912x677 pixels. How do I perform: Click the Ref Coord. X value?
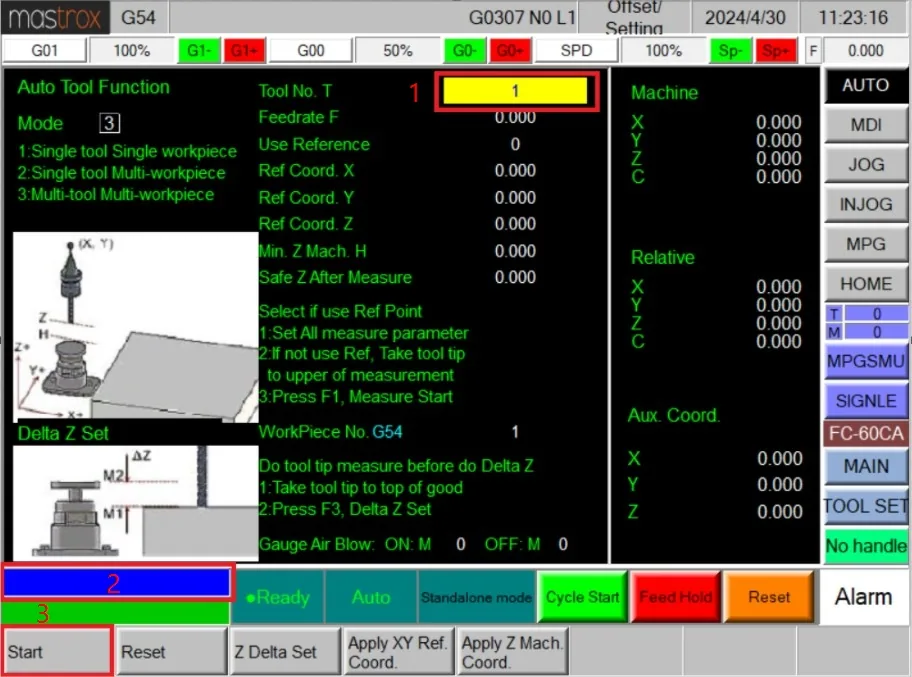tap(515, 170)
